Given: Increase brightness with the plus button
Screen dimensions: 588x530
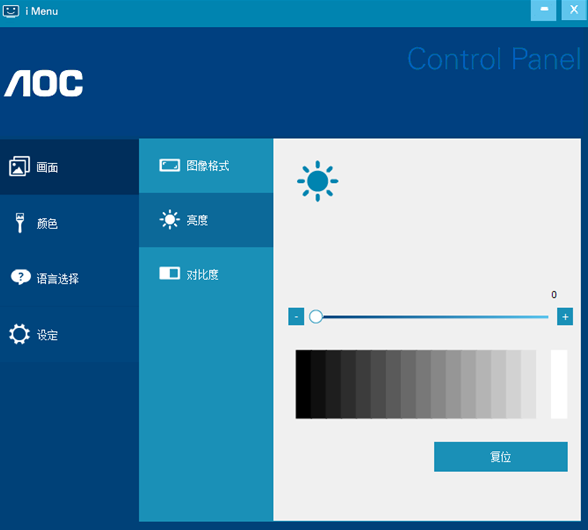Looking at the screenshot, I should [x=565, y=317].
